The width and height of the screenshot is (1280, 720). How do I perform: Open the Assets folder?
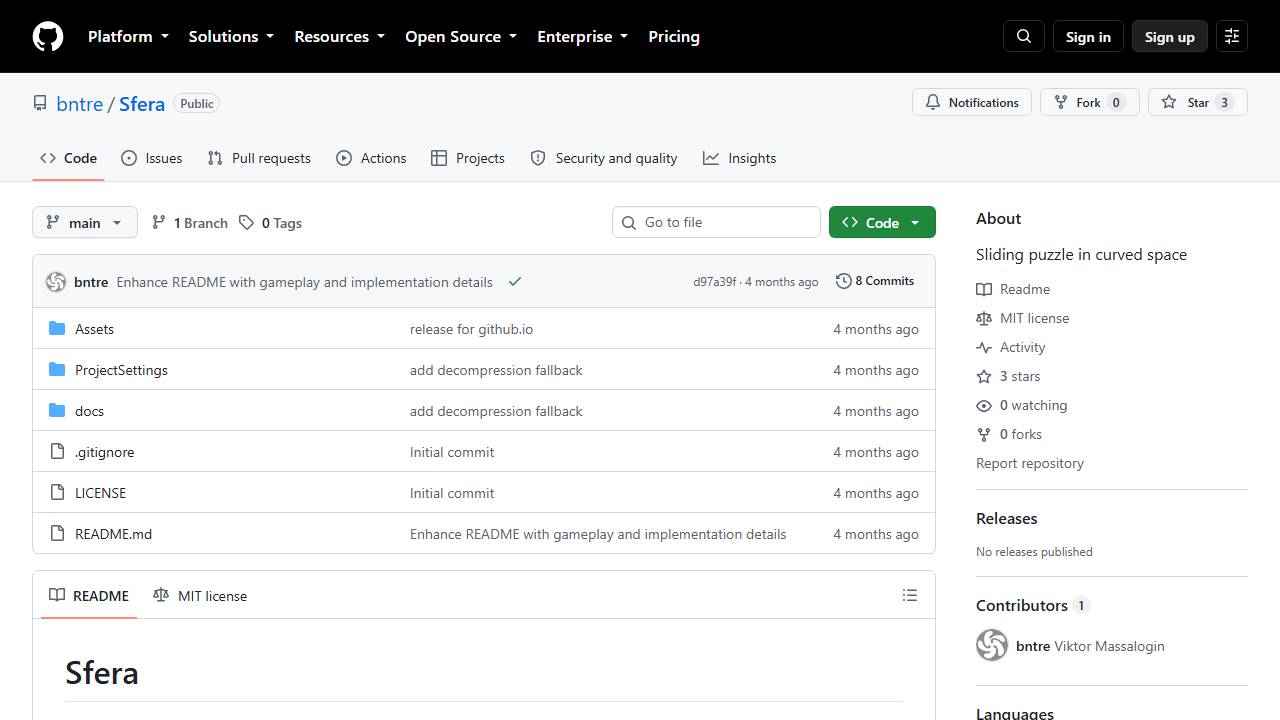[94, 329]
